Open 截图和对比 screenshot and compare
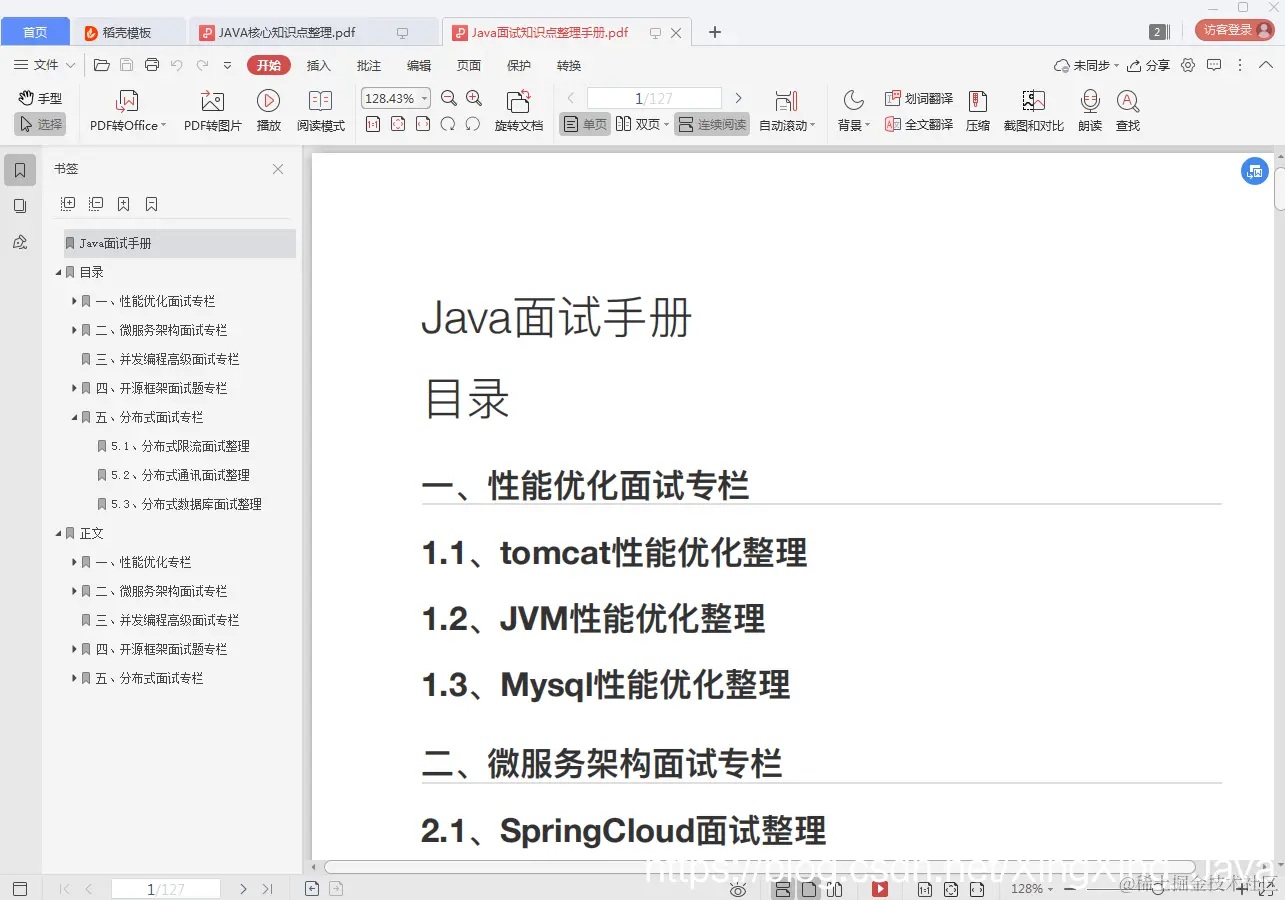Viewport: 1285px width, 900px height. (1034, 110)
